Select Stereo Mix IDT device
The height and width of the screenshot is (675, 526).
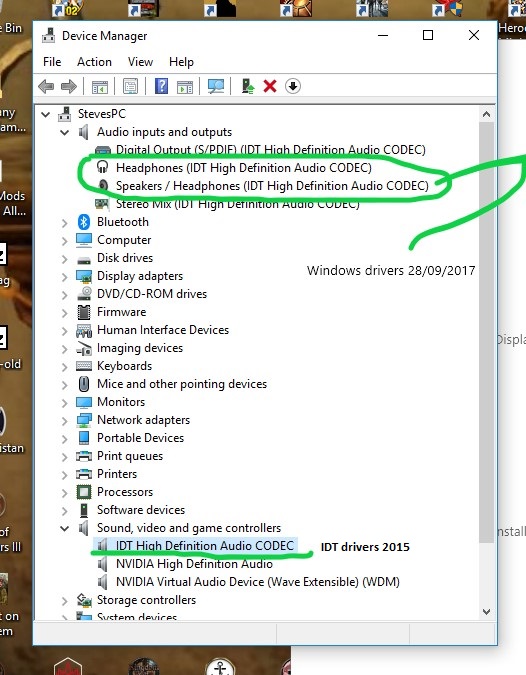[238, 204]
